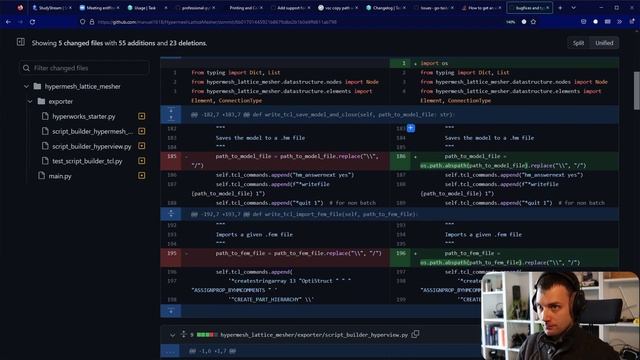The height and width of the screenshot is (360, 640).
Task: Click the padlock site info icon
Action: click(92, 22)
